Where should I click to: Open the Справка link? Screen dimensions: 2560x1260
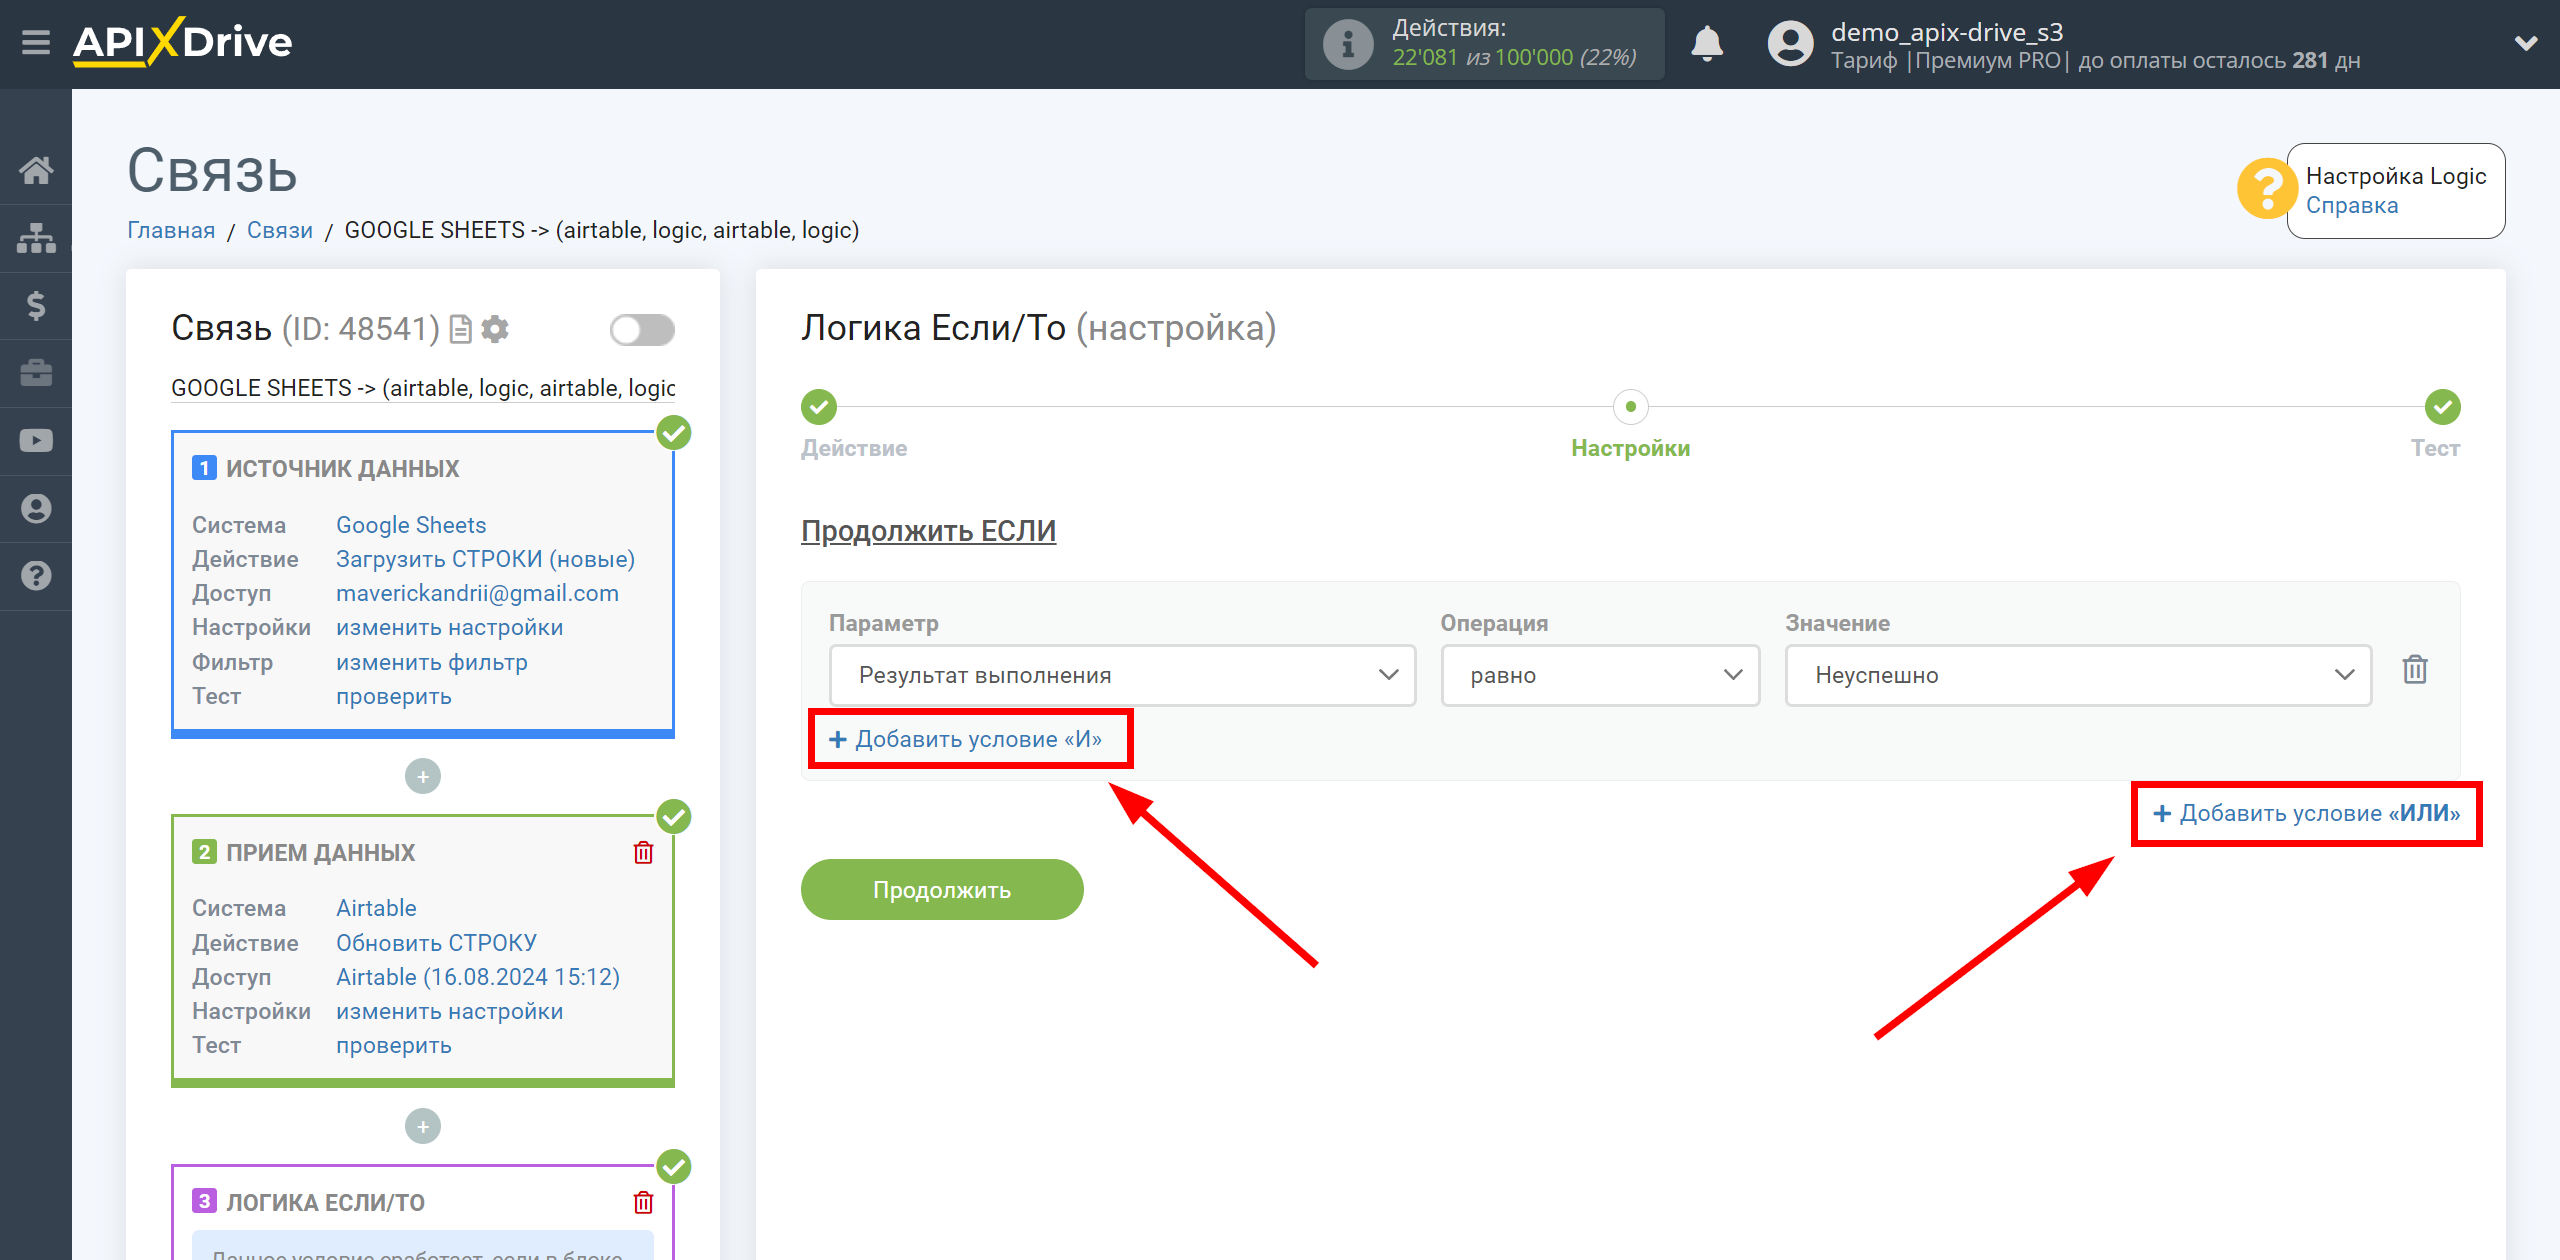[x=2351, y=206]
